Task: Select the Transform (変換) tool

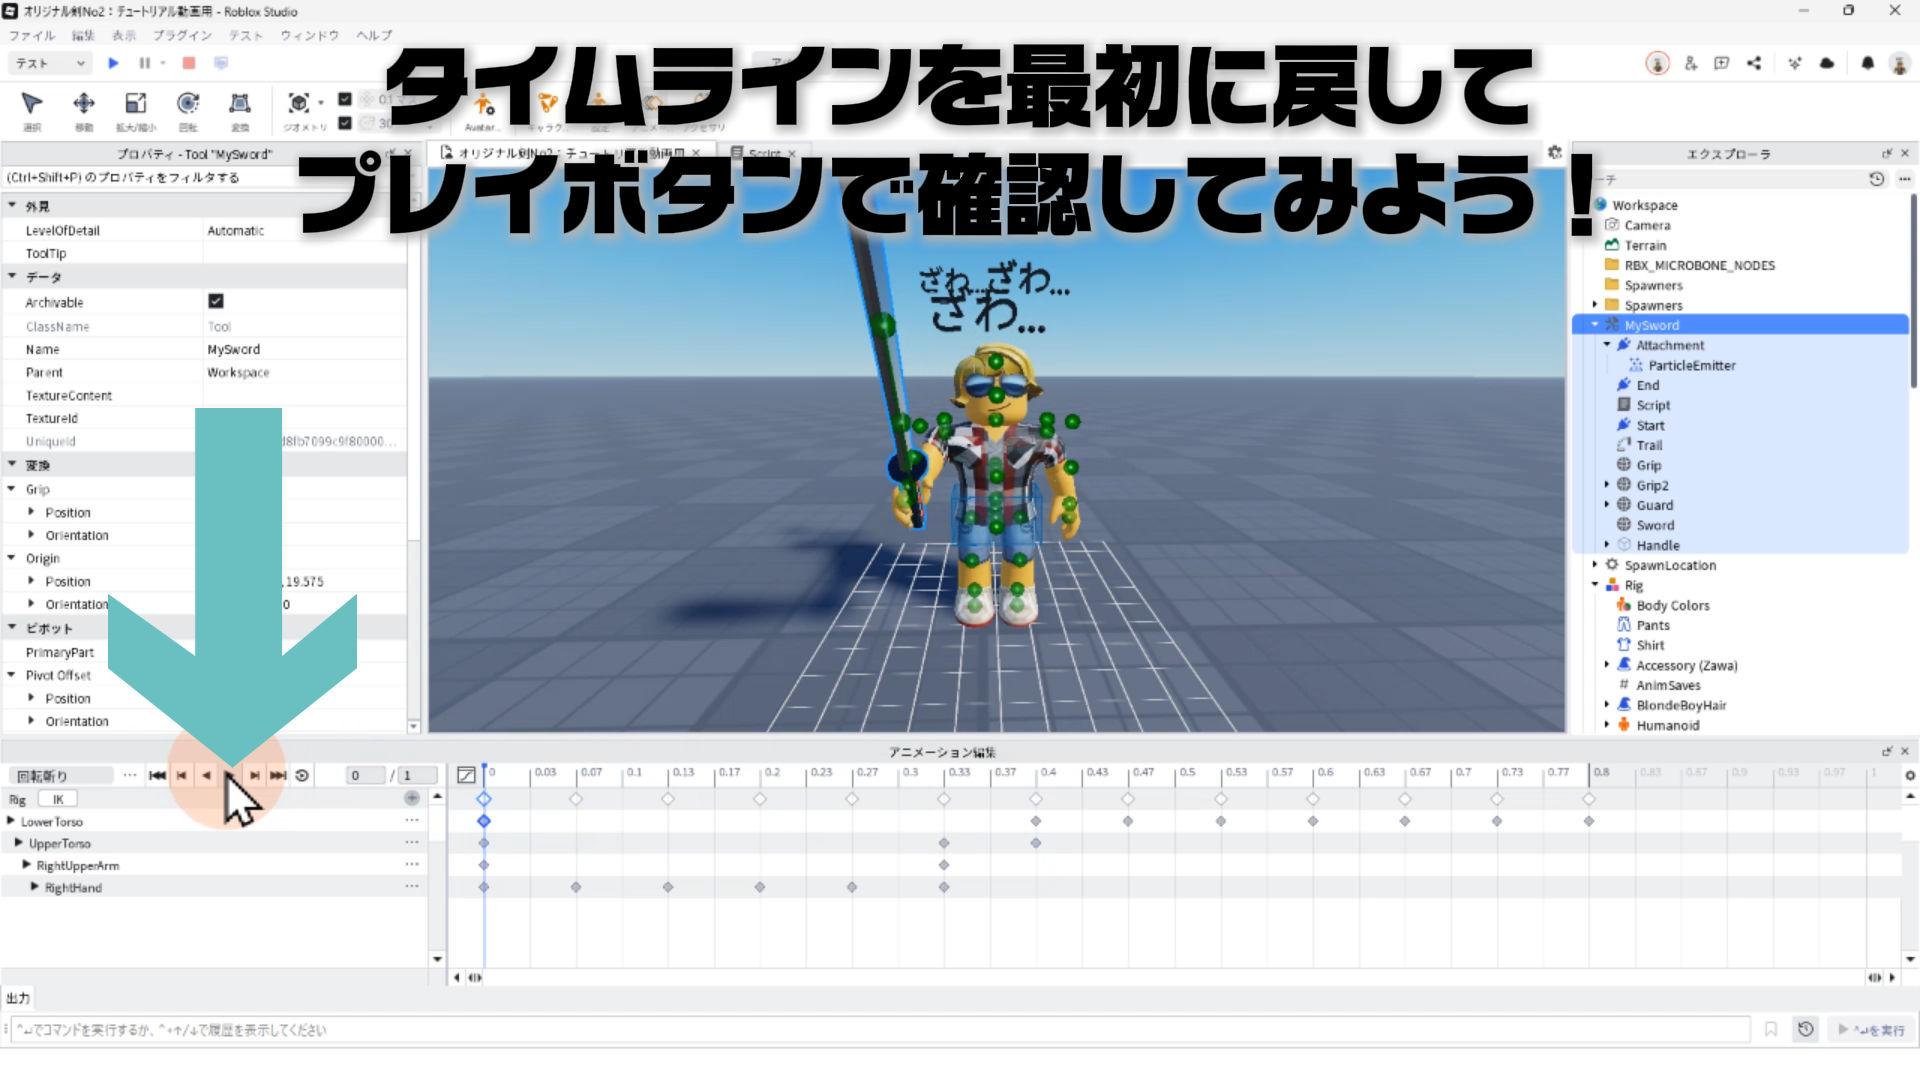Action: click(x=240, y=105)
